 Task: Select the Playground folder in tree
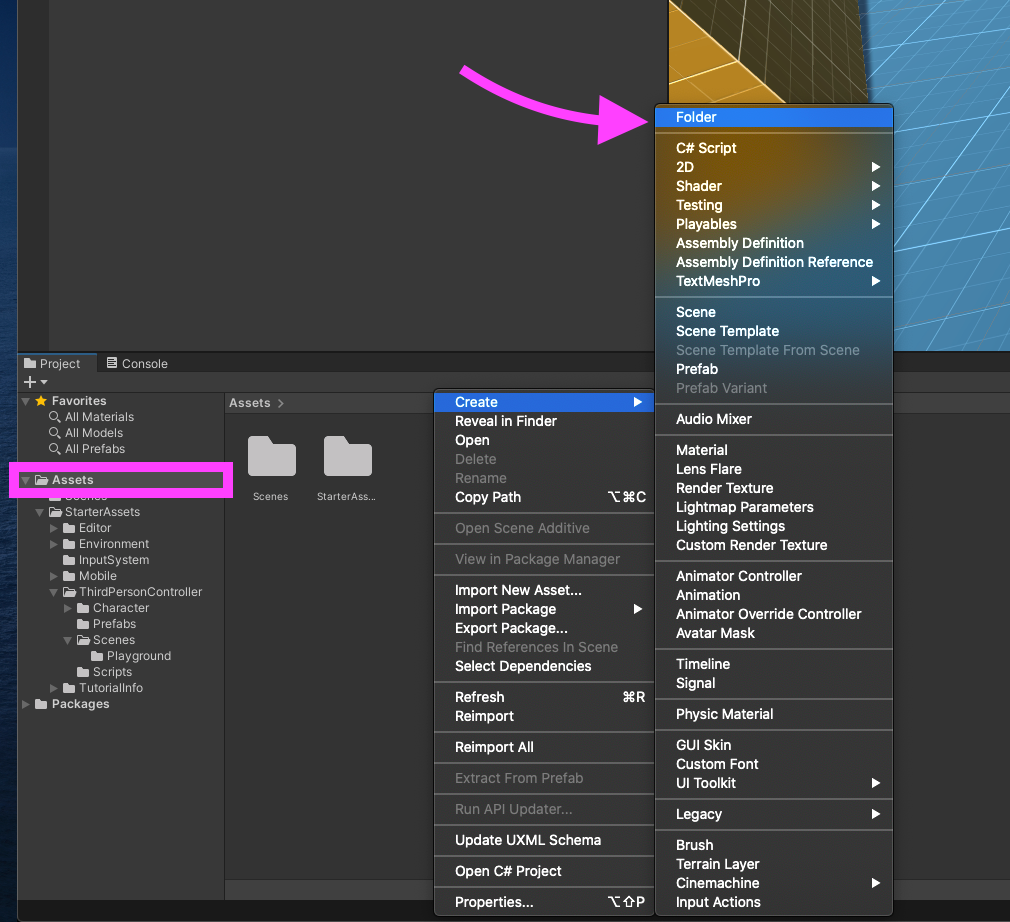tap(138, 656)
